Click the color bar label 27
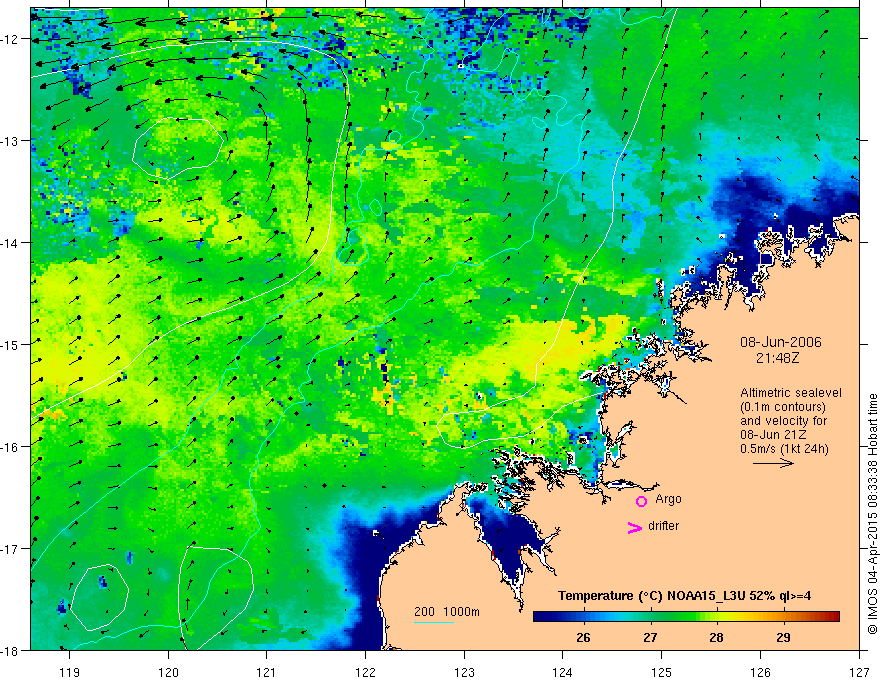 [650, 637]
